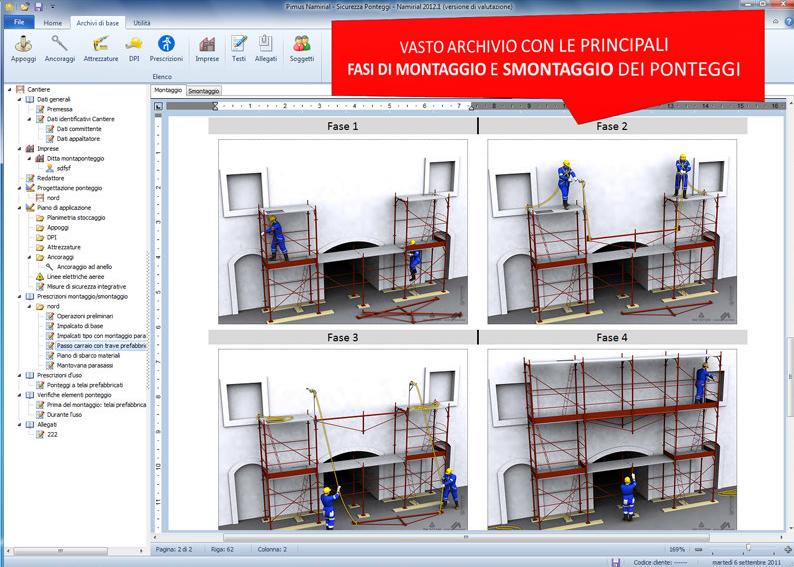Viewport: 794px width, 567px height.
Task: Open the File menu button
Action: coord(18,22)
